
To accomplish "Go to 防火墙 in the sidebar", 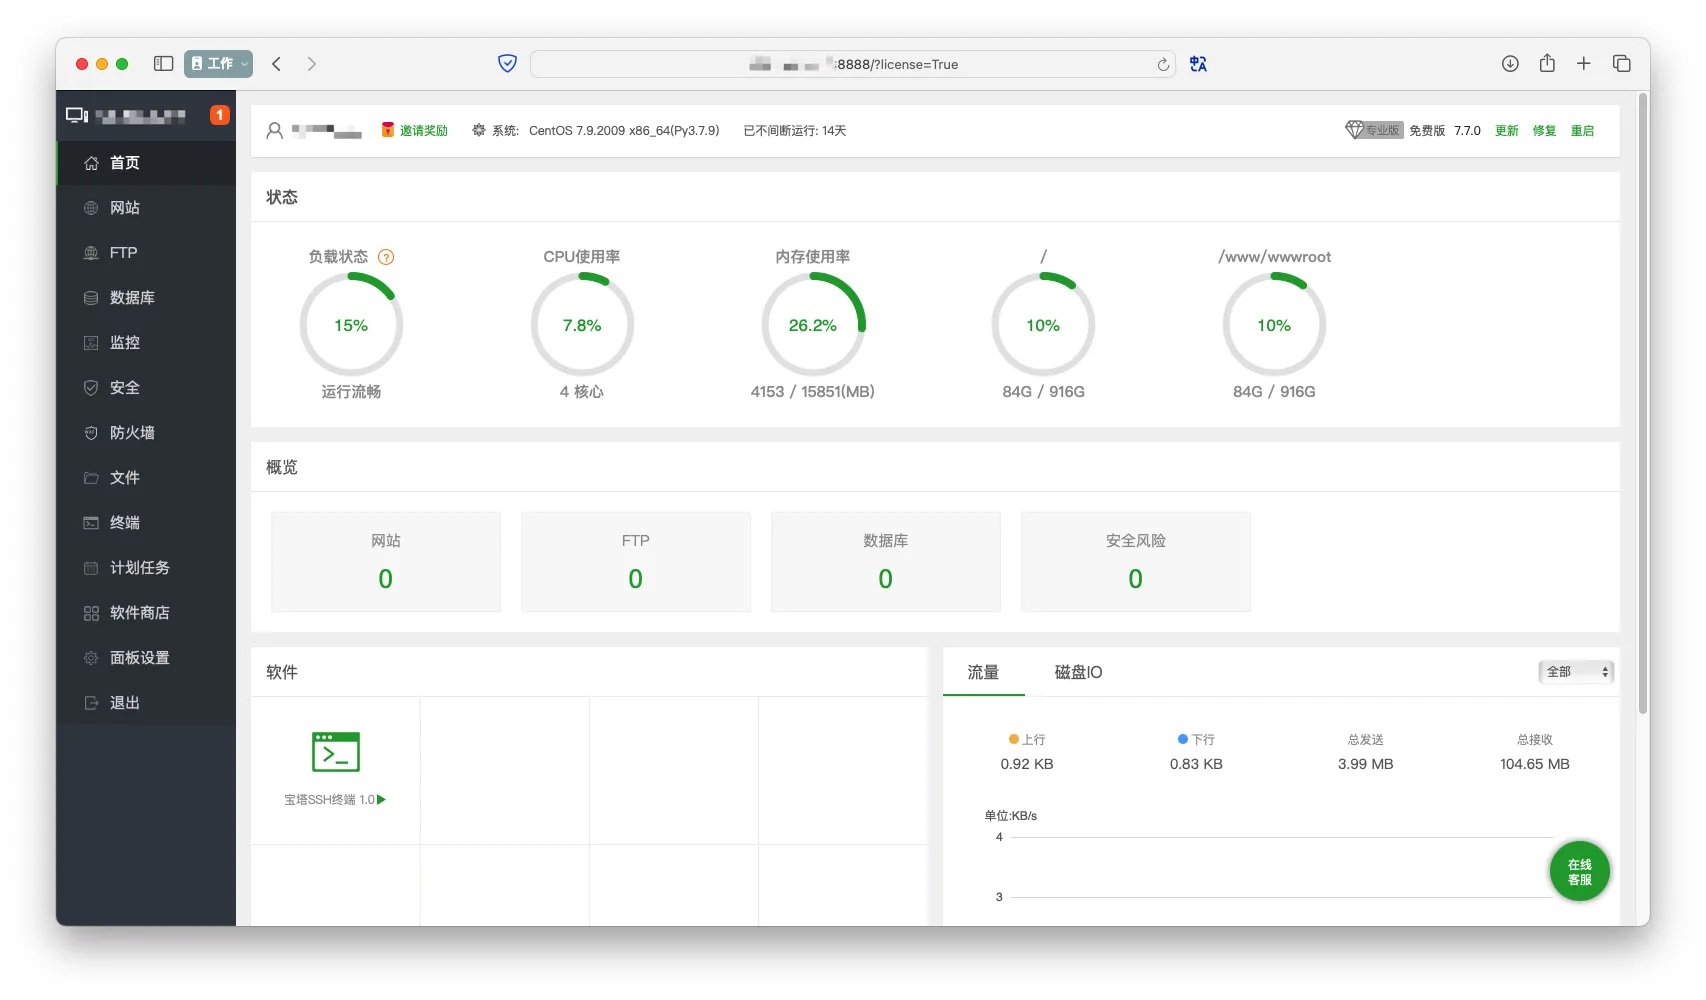I will tap(132, 433).
